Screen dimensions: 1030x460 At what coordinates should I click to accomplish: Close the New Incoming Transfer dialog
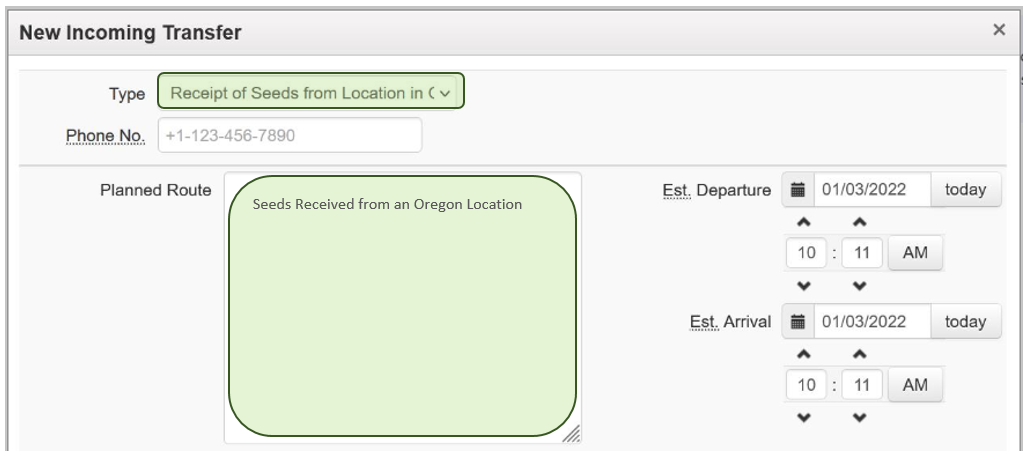pos(999,30)
